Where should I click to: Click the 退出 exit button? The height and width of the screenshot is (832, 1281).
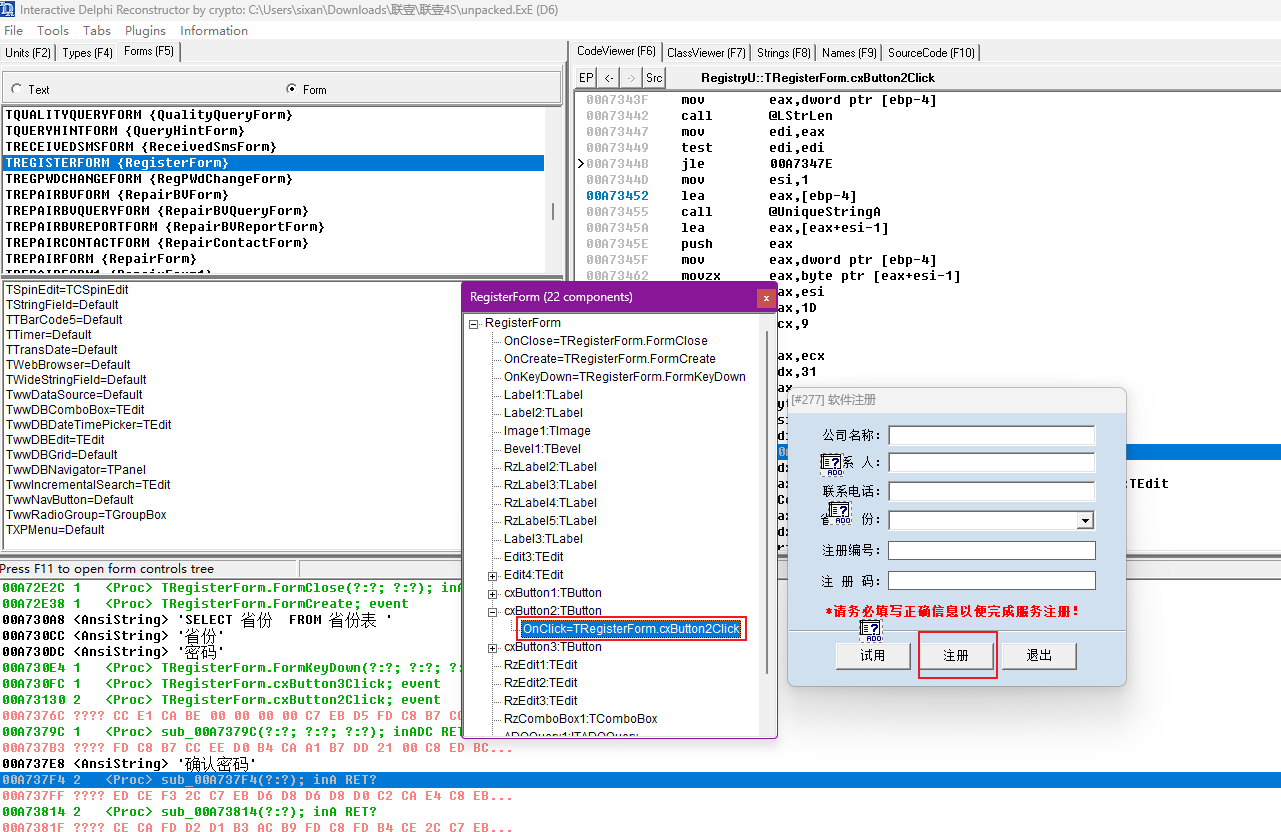tap(1039, 656)
